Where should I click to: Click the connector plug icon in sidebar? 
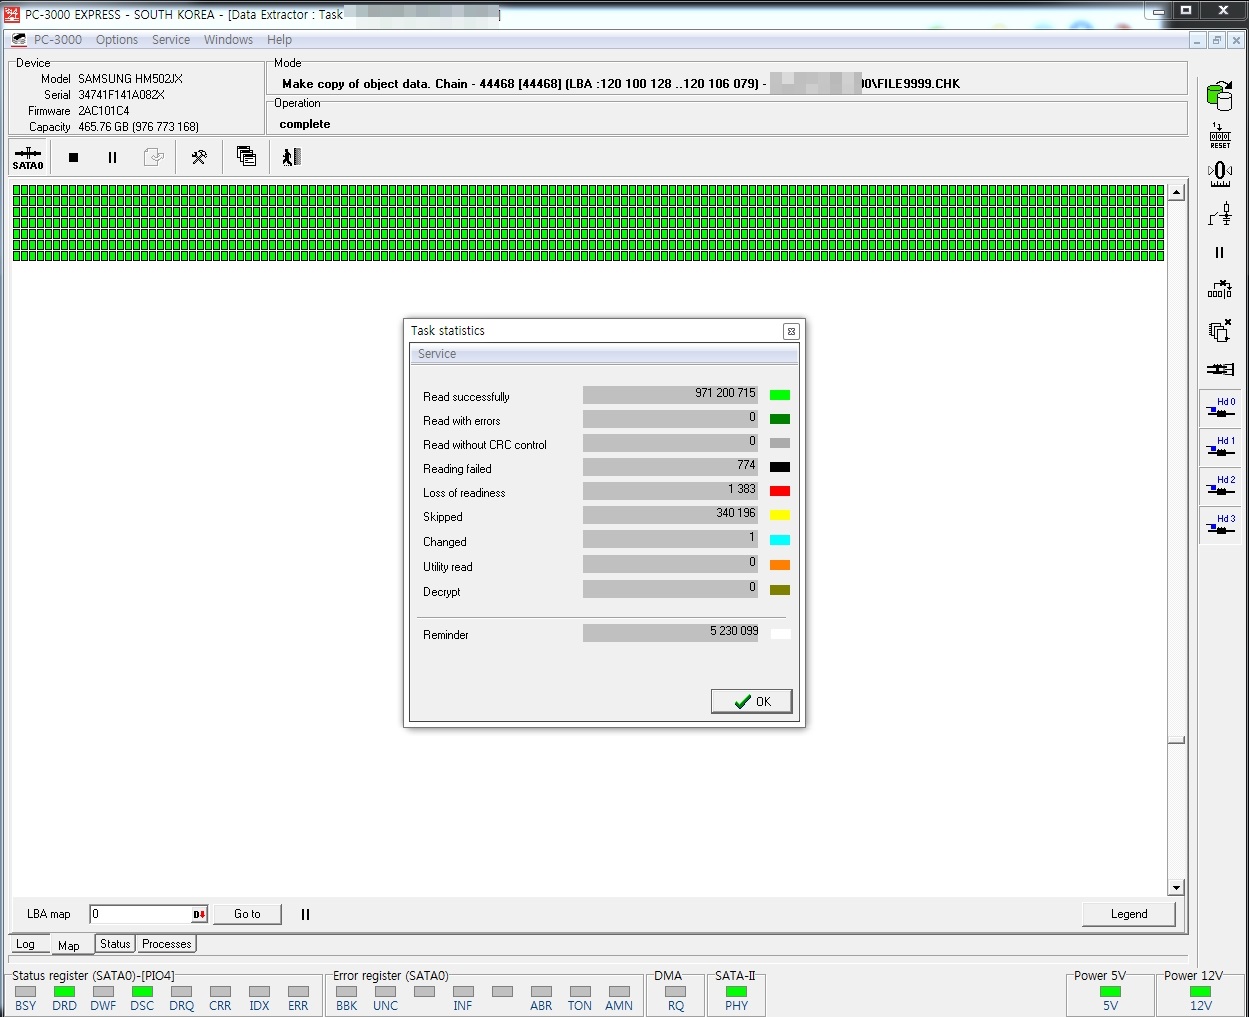[x=1220, y=369]
